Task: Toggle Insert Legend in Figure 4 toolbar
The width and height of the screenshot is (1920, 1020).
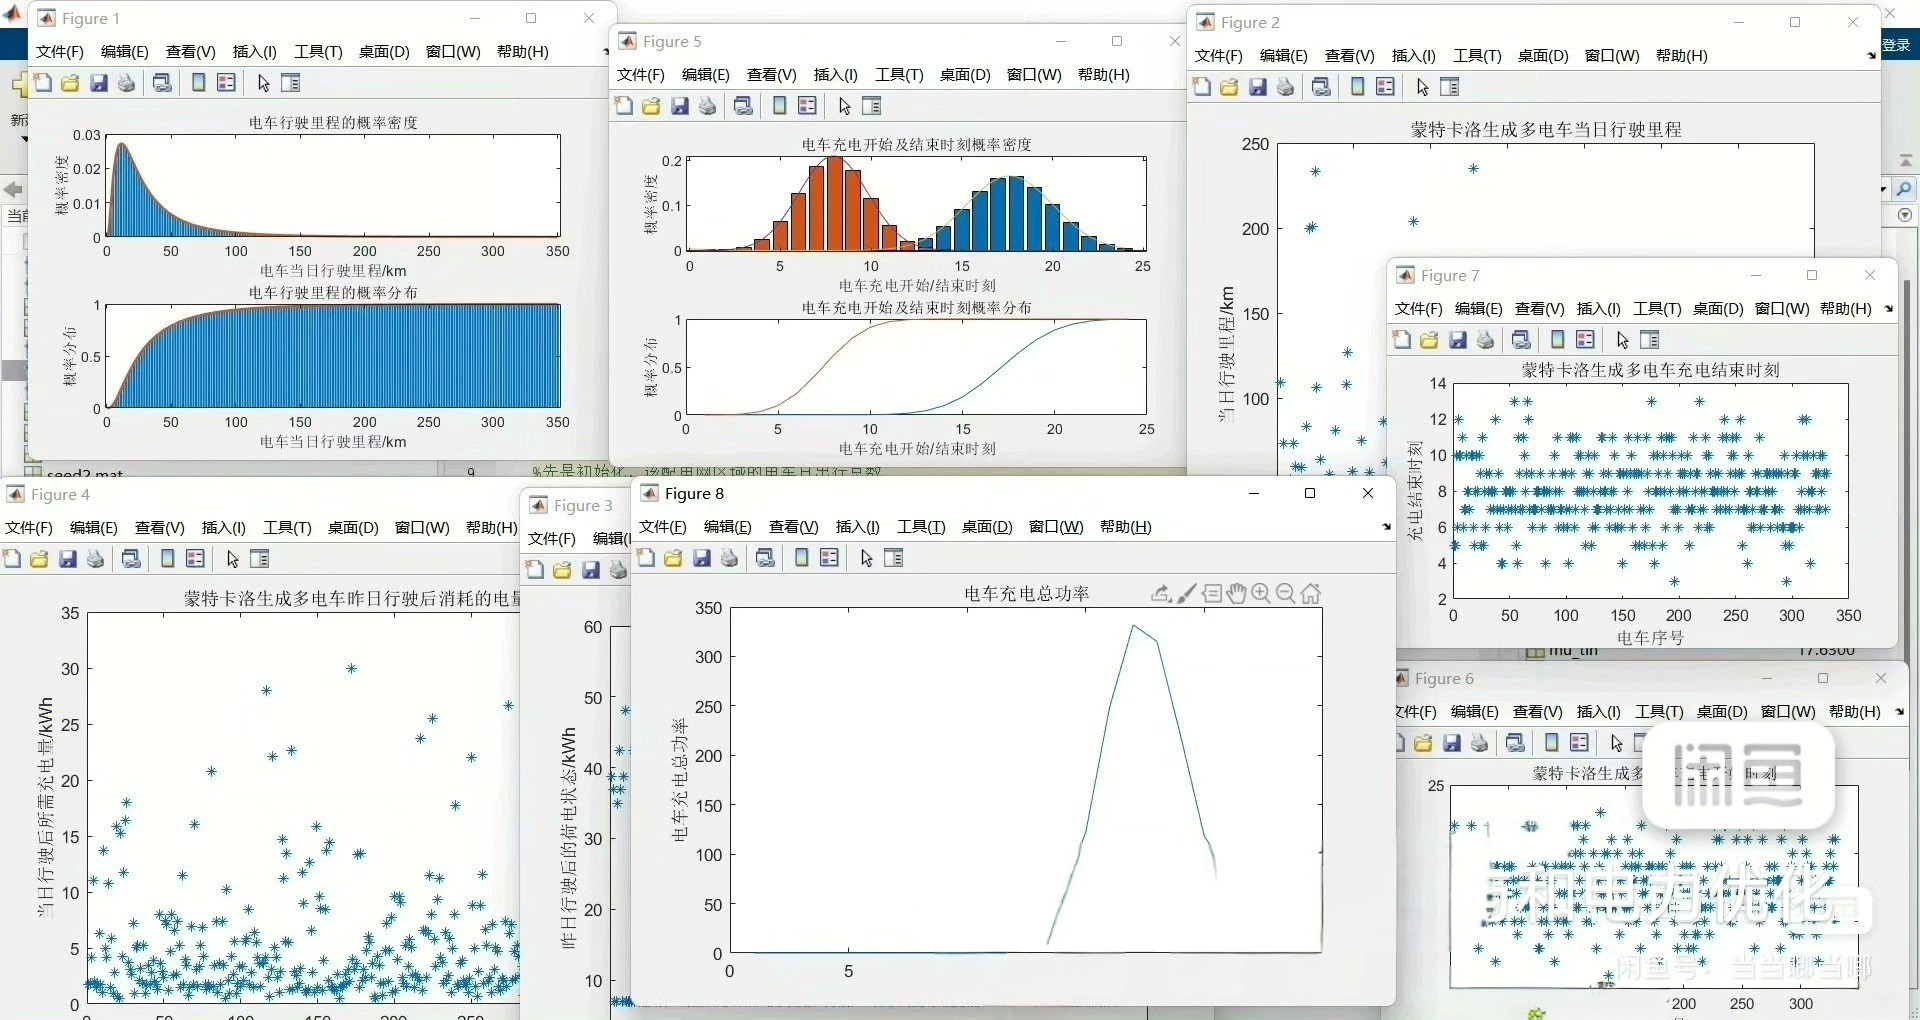Action: pos(196,559)
